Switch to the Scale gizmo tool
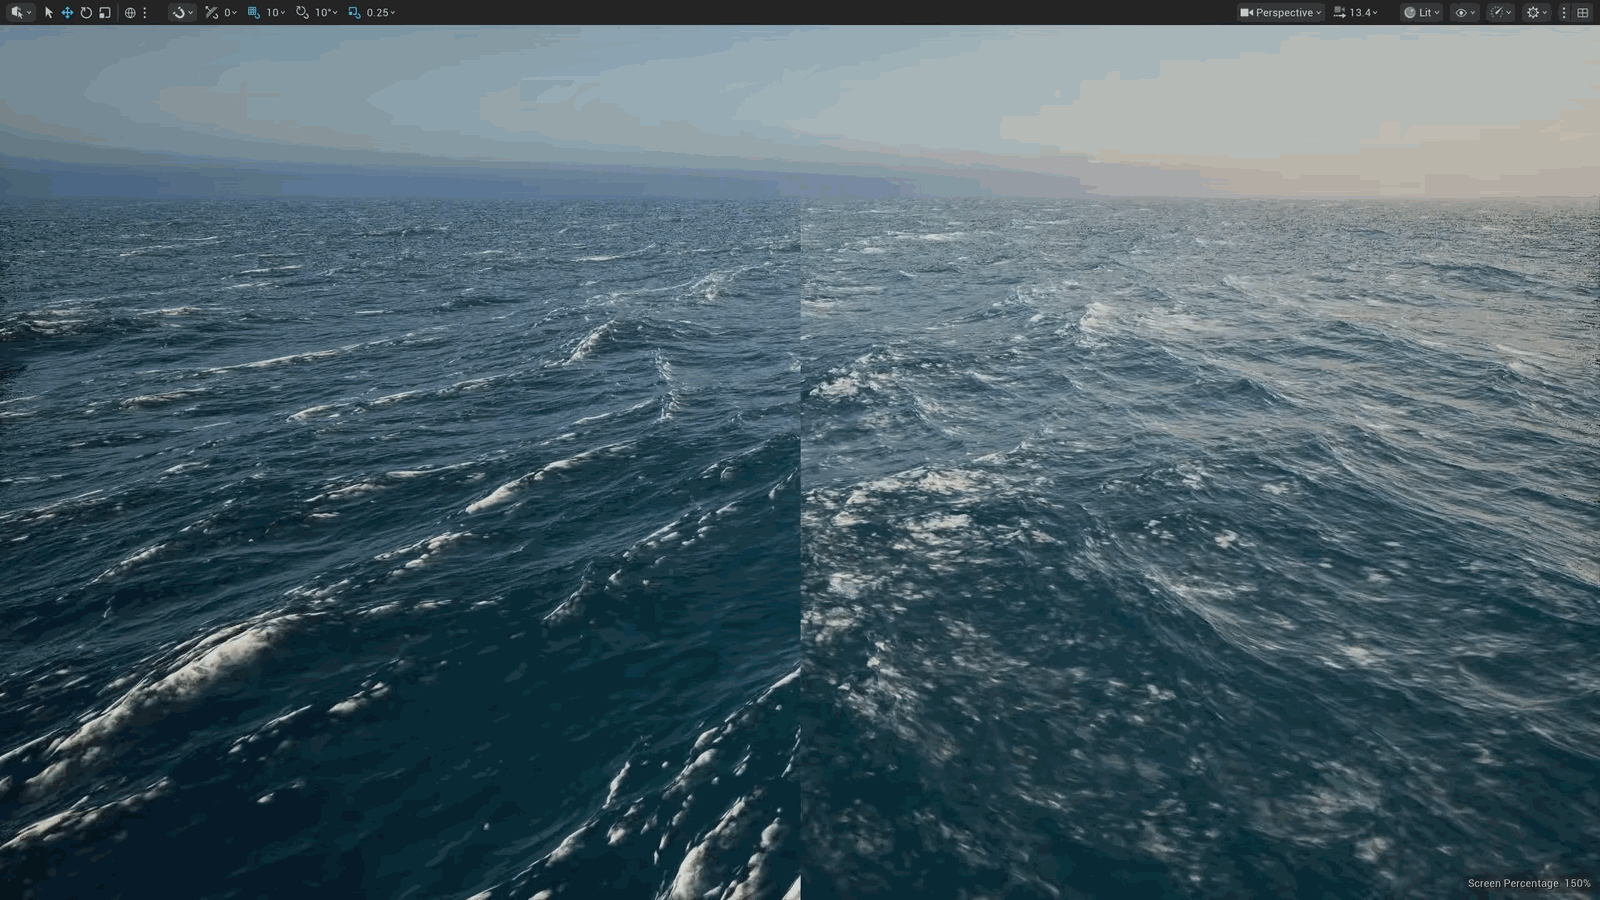The image size is (1600, 900). click(x=105, y=12)
